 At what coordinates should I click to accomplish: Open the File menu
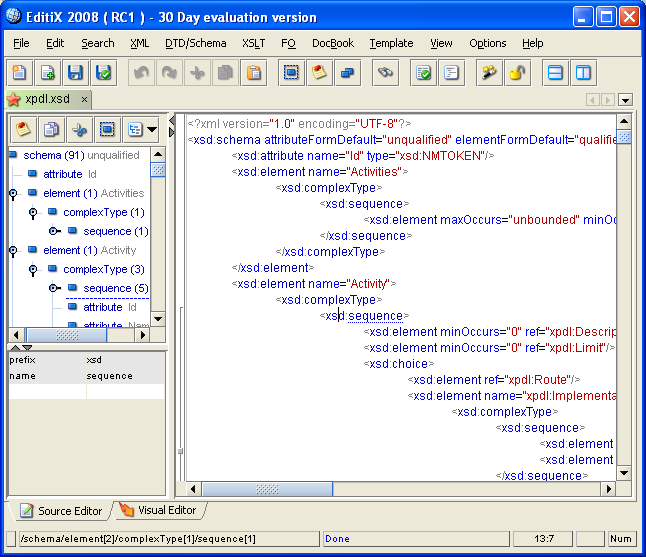click(21, 43)
